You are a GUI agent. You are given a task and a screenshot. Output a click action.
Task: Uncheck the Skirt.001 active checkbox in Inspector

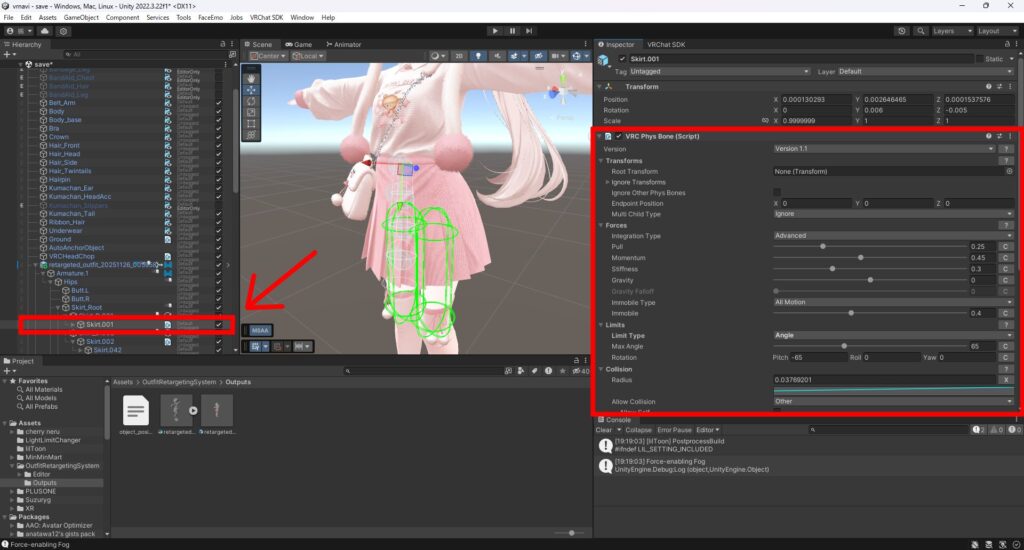pos(622,60)
